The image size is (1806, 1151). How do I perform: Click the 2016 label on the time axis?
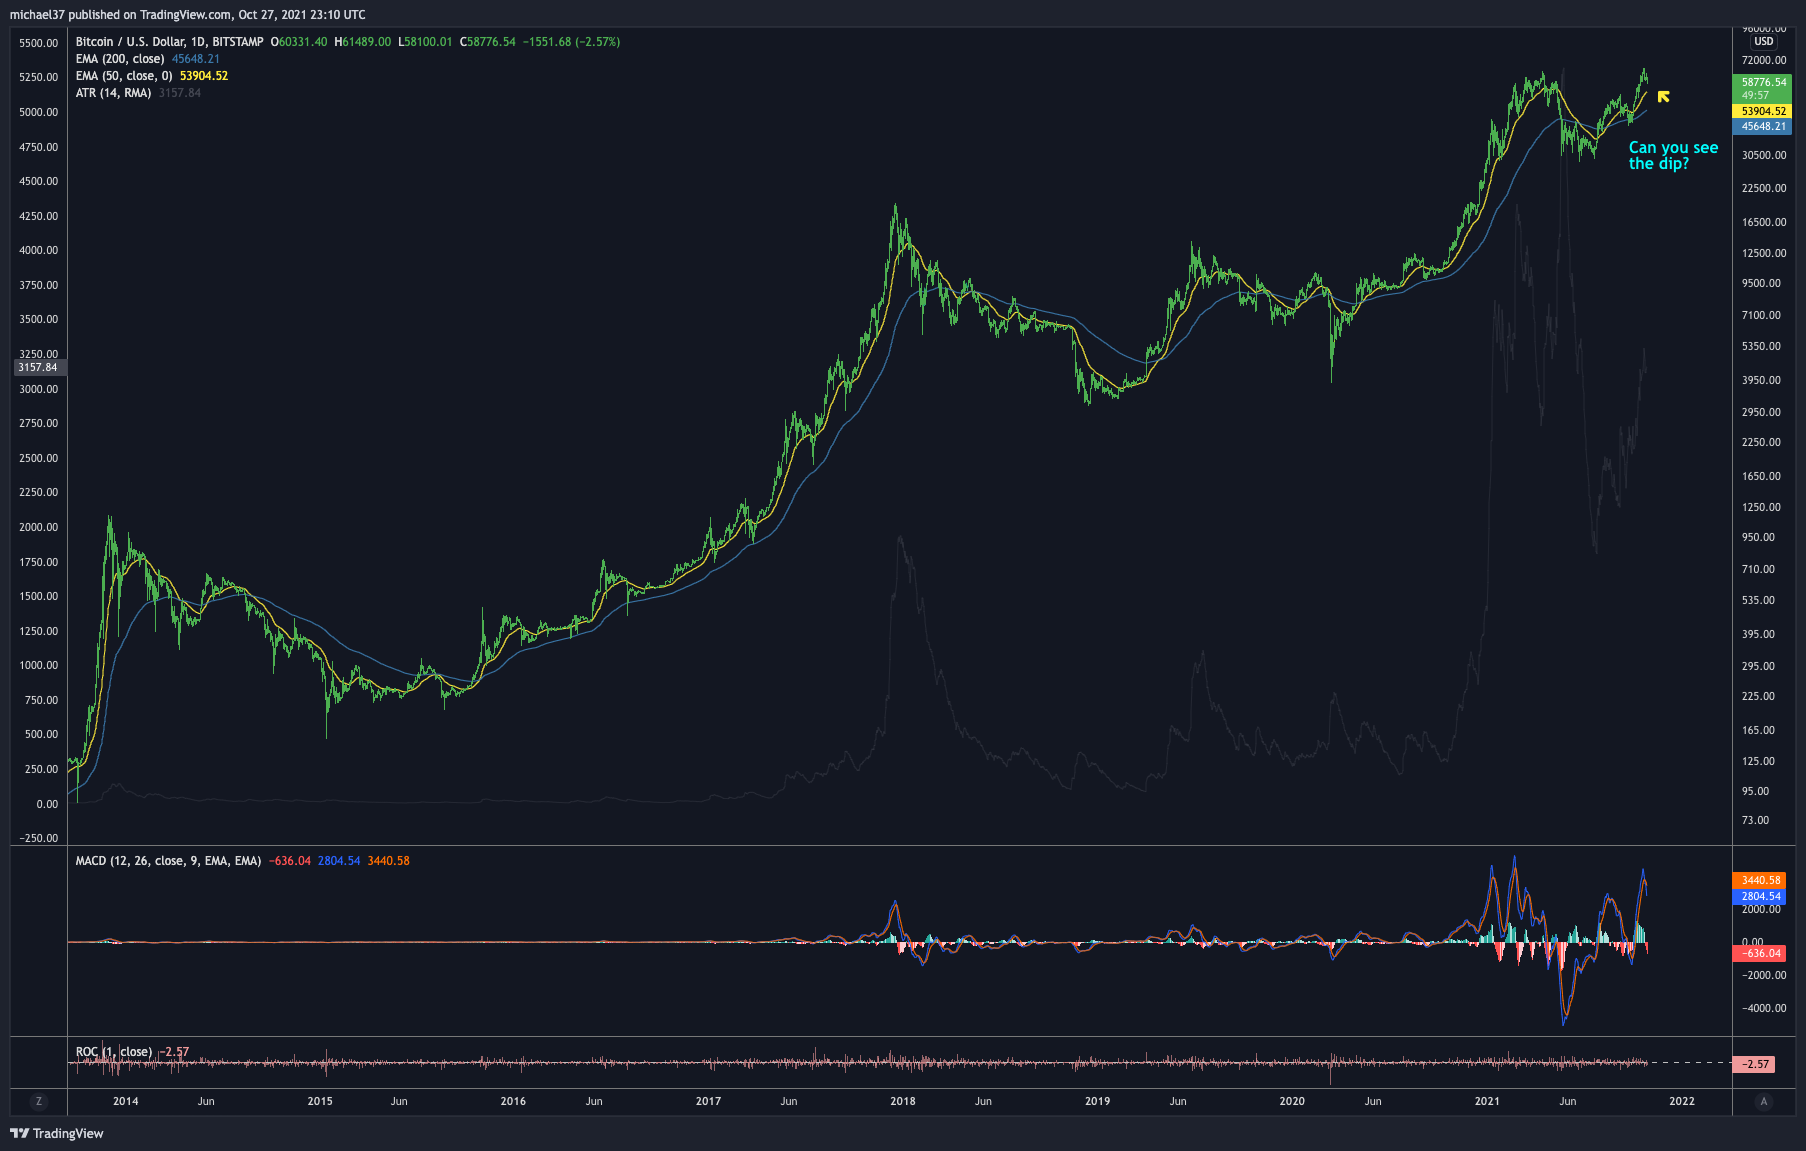pos(513,1101)
